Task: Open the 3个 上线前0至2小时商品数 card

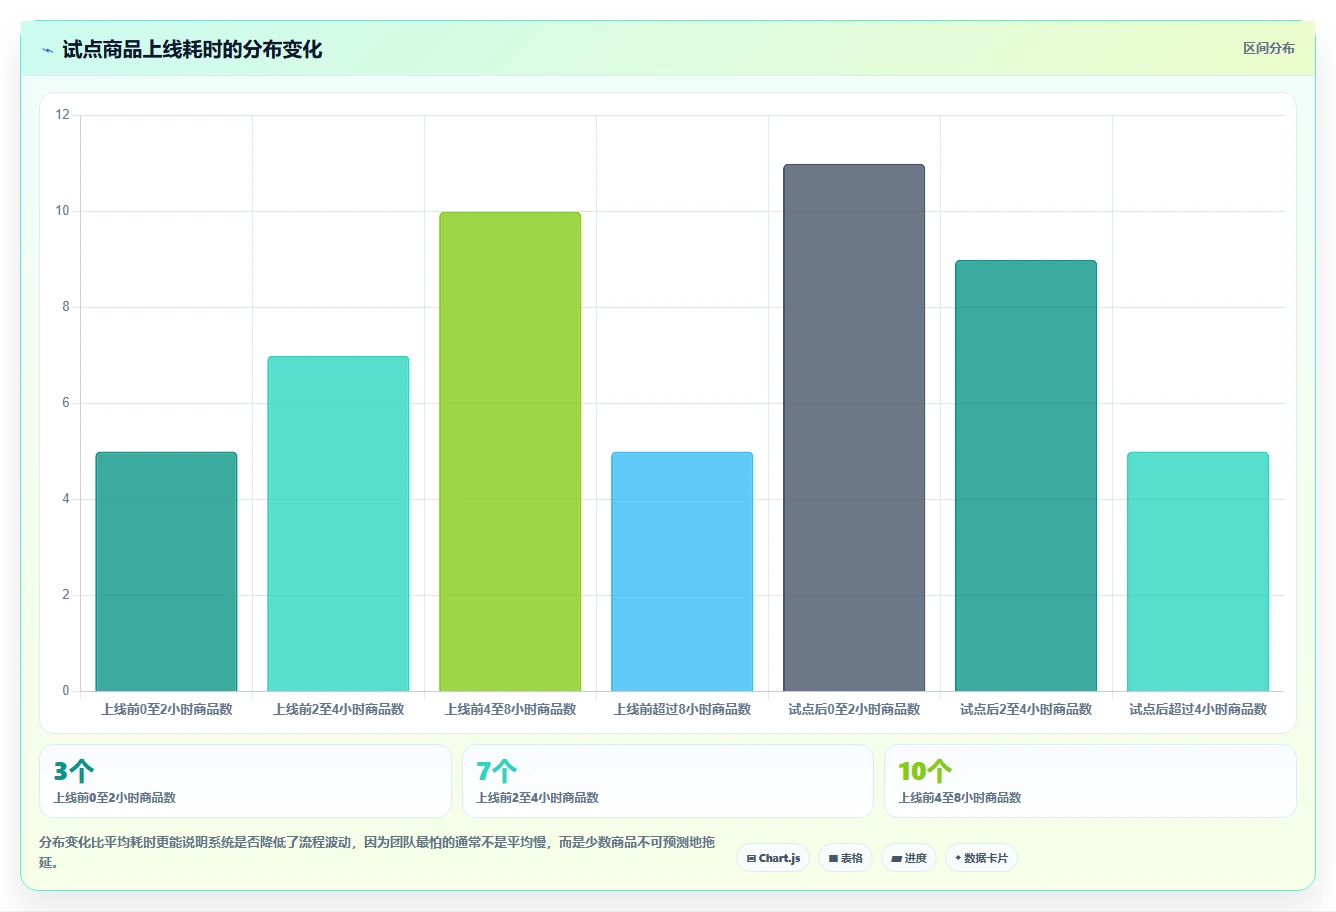Action: (245, 781)
